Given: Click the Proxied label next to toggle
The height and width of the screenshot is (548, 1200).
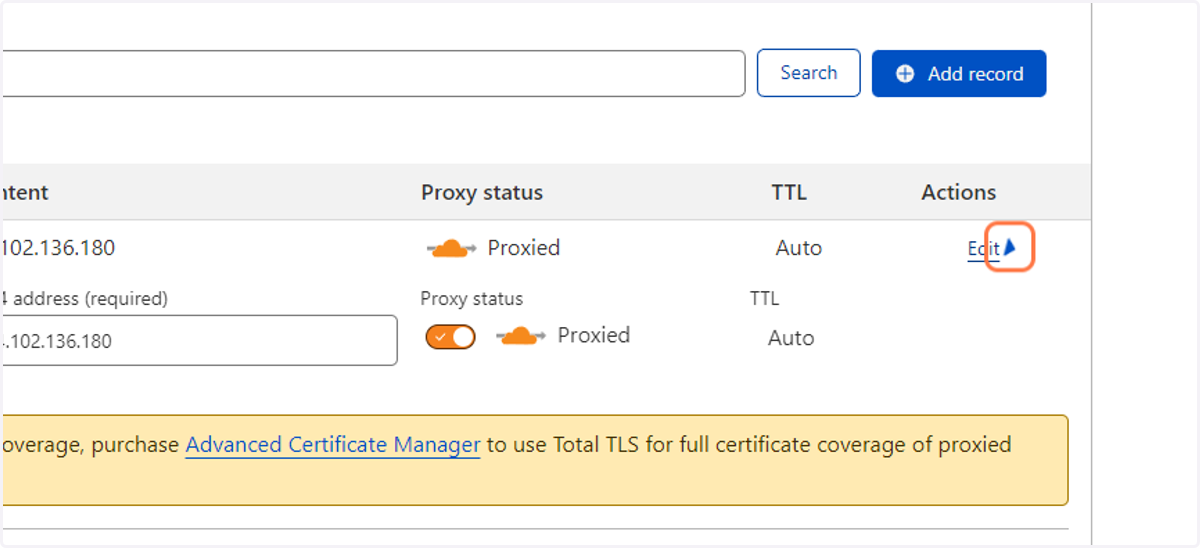Looking at the screenshot, I should [x=594, y=335].
